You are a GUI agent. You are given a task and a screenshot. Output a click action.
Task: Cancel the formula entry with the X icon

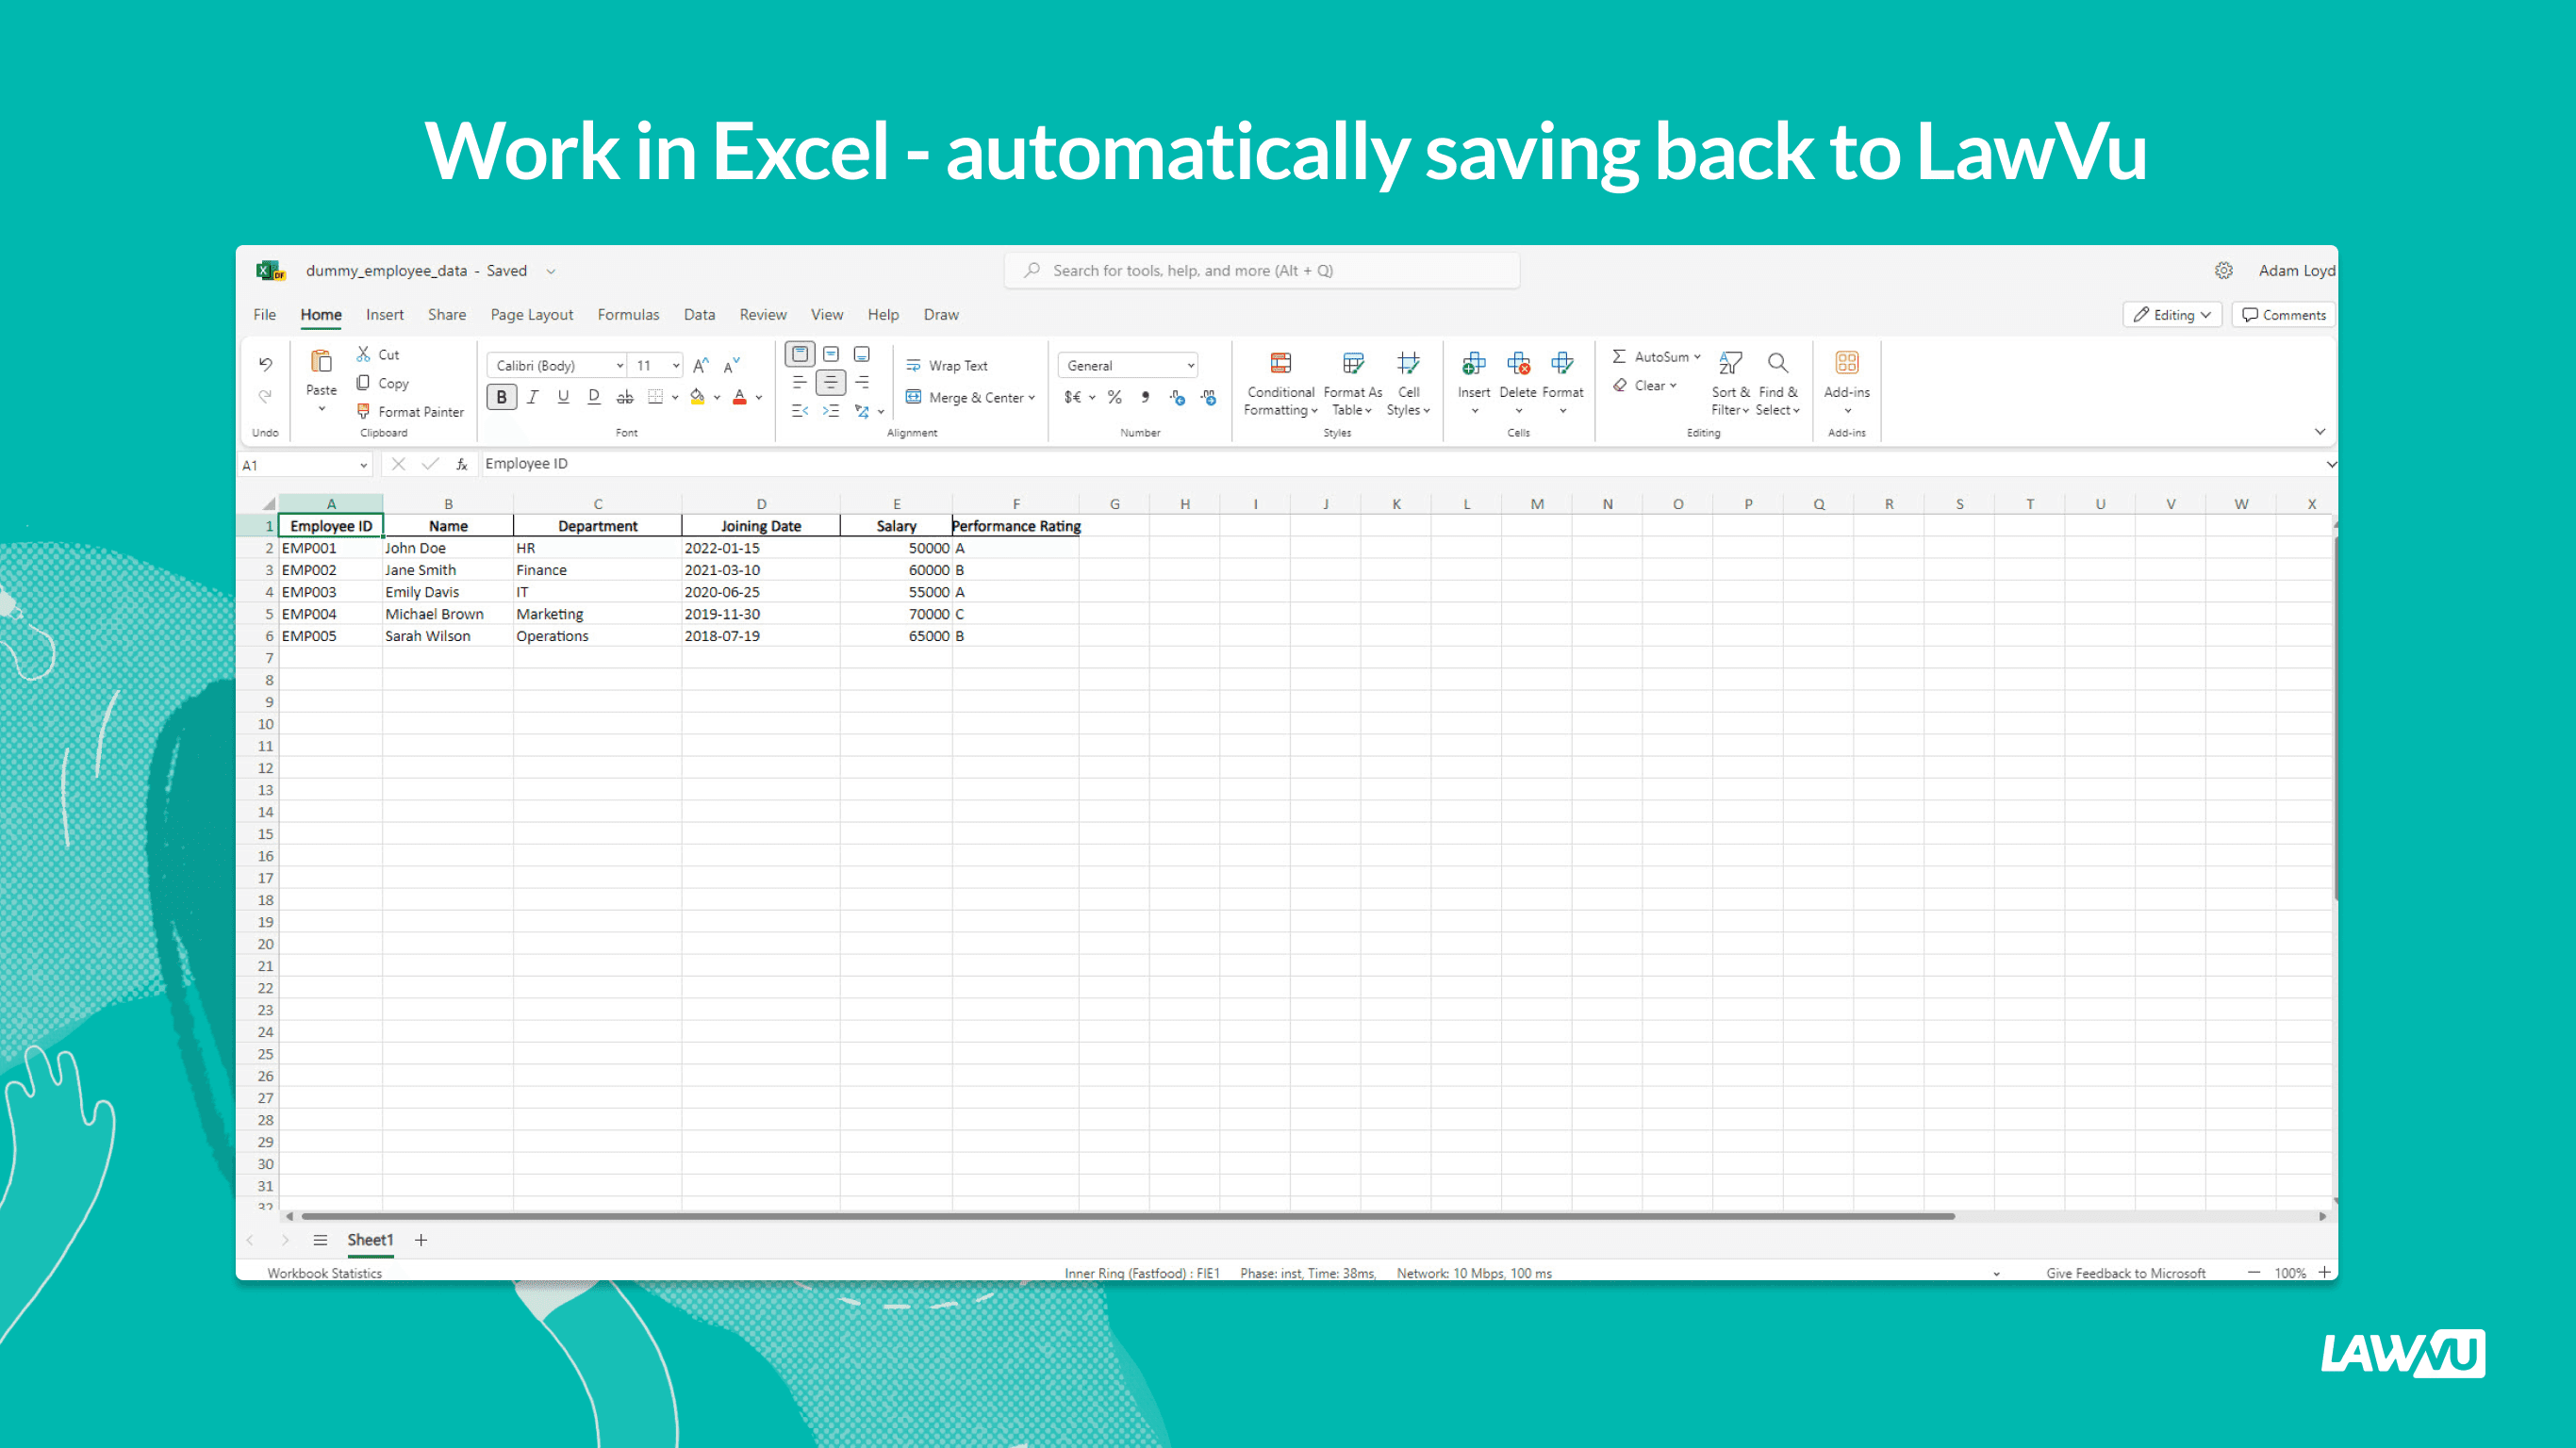398,464
